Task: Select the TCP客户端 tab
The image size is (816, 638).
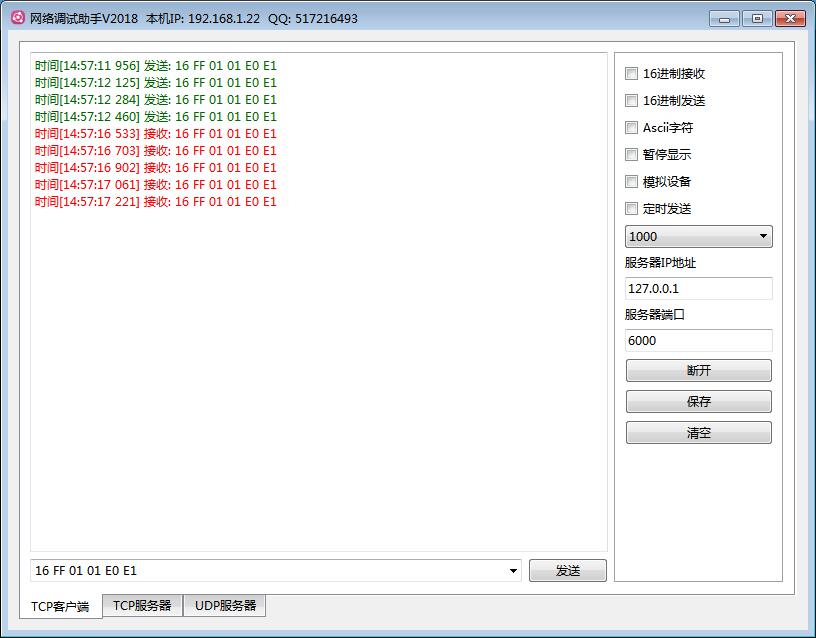Action: click(x=60, y=607)
